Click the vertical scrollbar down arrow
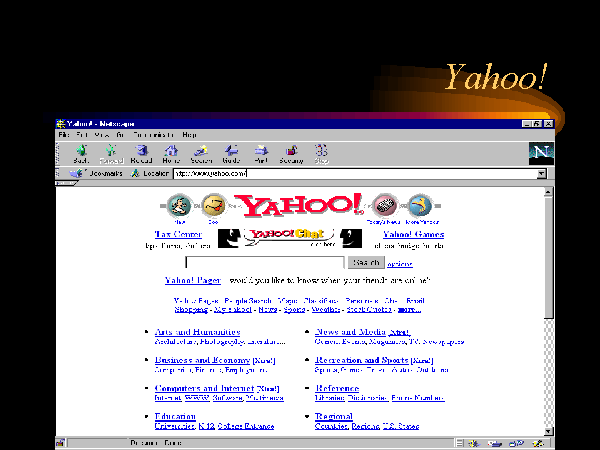Screen dimensions: 600x450 click(x=548, y=433)
